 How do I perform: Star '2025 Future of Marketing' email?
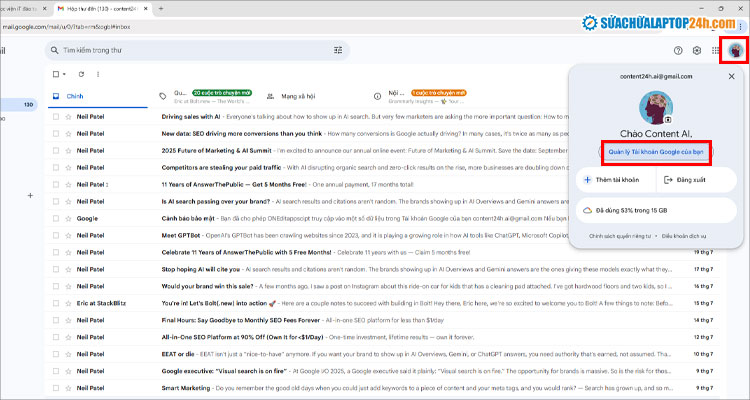coord(68,151)
